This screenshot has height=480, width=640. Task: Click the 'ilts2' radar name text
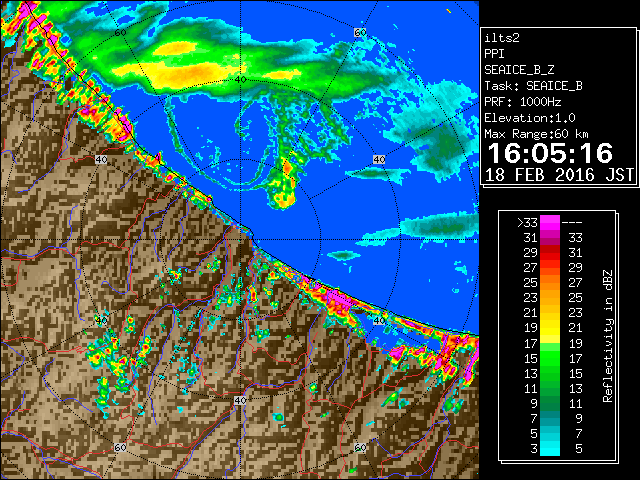point(502,38)
